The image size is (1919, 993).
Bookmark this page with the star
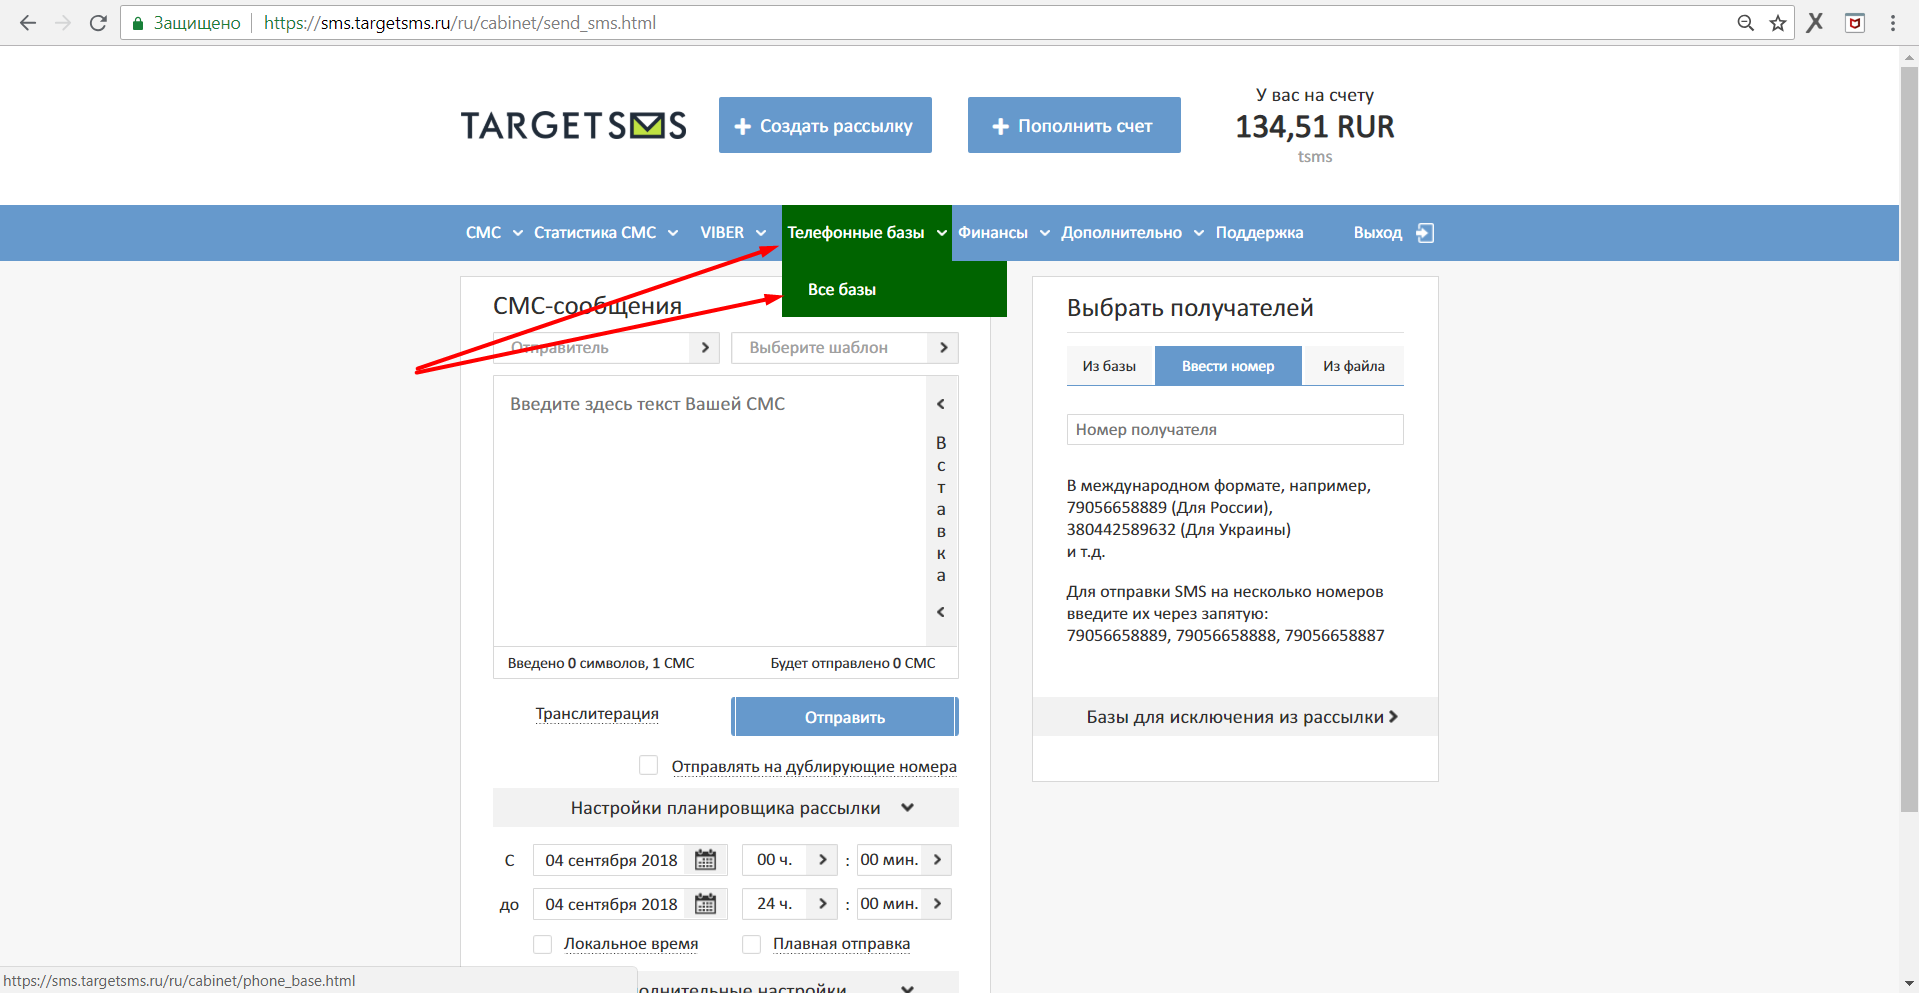click(x=1778, y=23)
